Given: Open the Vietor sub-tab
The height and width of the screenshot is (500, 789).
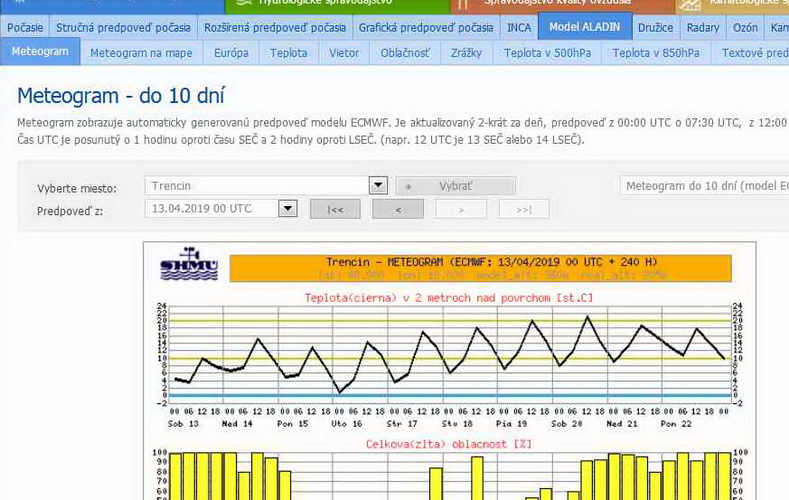Looking at the screenshot, I should 344,52.
